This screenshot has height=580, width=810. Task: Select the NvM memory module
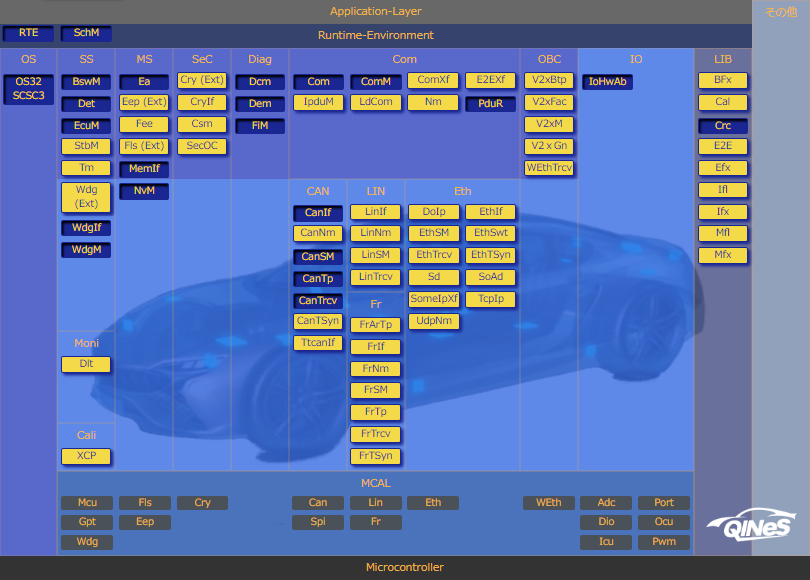(x=144, y=191)
